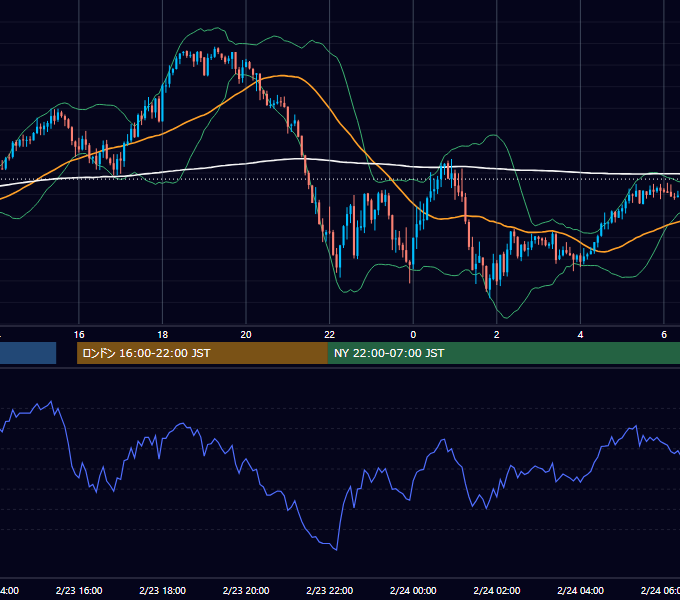The image size is (680, 600).
Task: Click the 2/23 18:00 indicator axis label
Action: 163,590
